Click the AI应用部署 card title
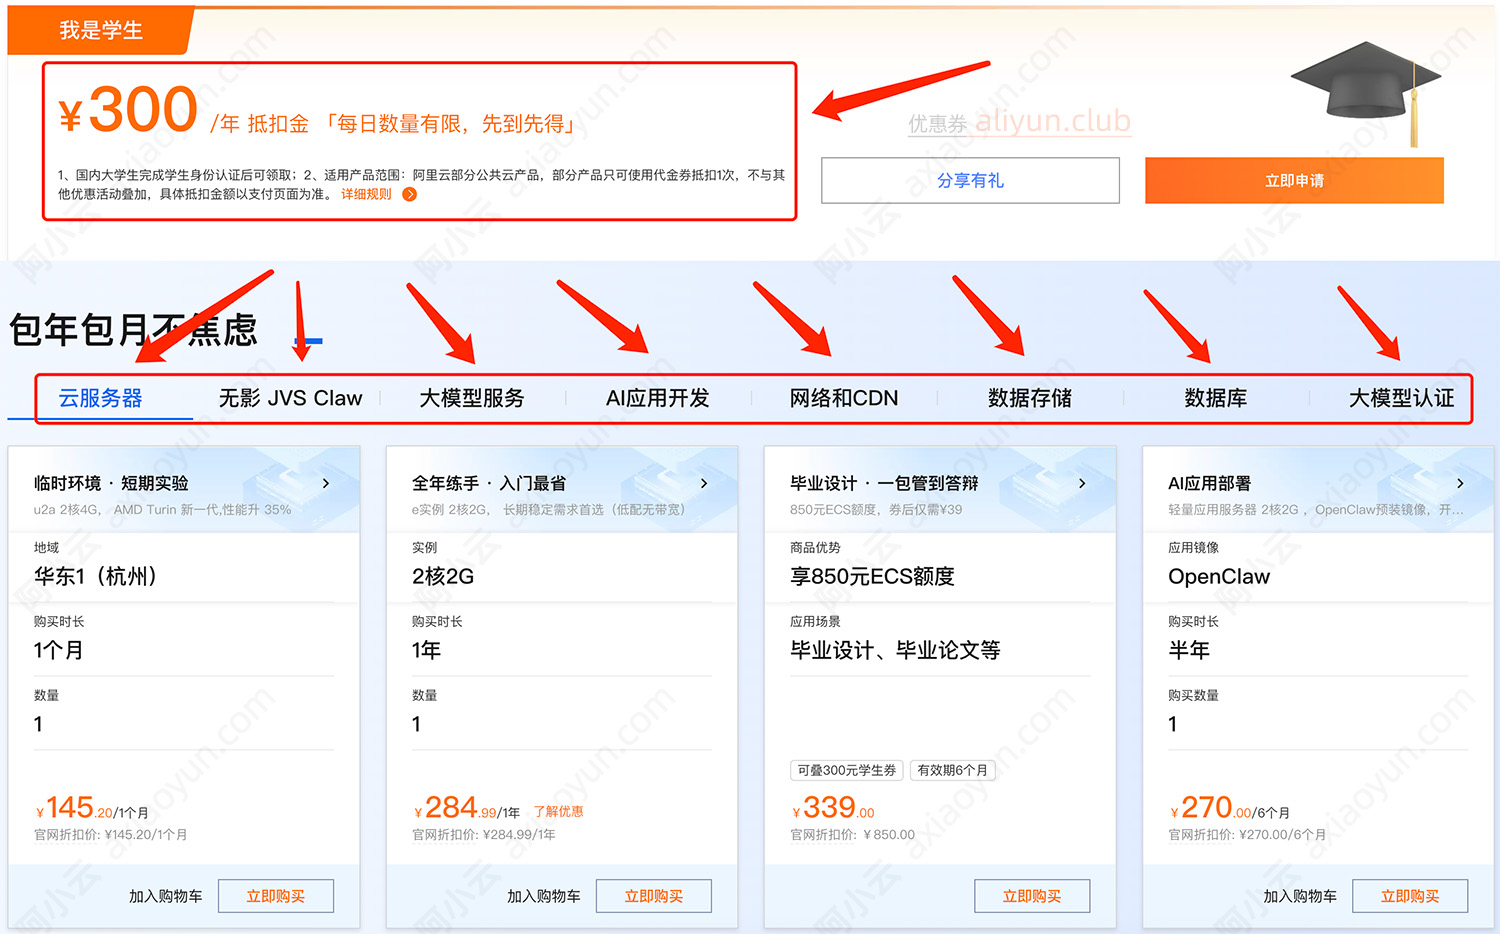1500x934 pixels. tap(1209, 483)
